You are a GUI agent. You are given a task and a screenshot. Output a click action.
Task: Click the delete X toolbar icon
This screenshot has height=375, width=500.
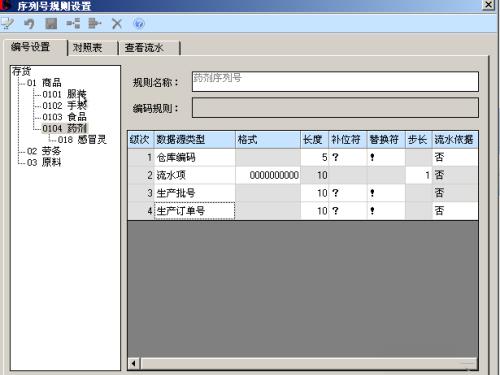point(117,24)
